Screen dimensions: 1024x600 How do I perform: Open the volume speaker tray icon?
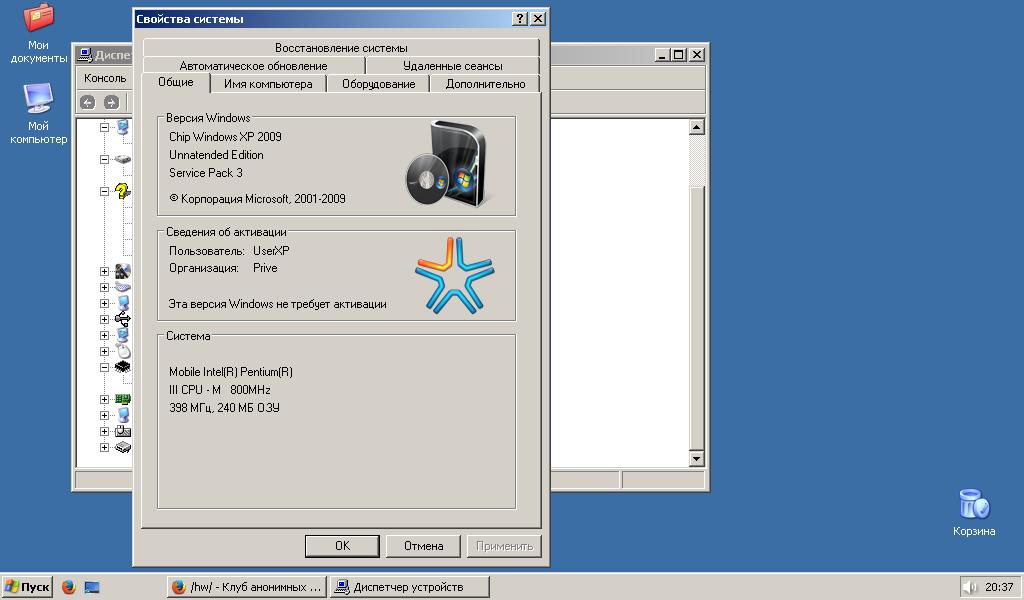(x=970, y=587)
